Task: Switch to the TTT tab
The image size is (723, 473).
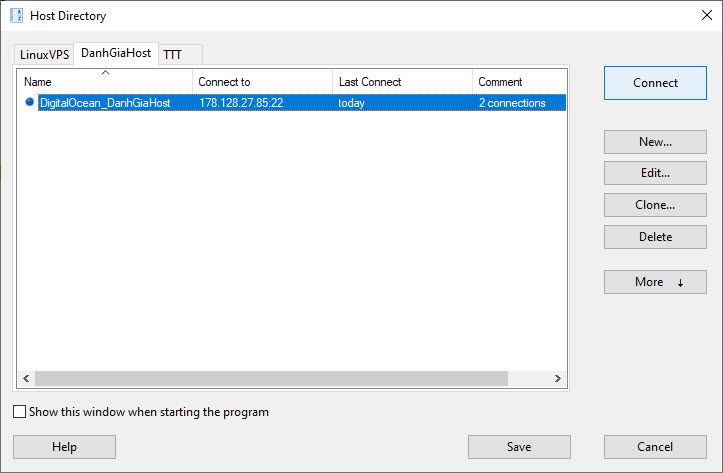Action: [x=173, y=55]
